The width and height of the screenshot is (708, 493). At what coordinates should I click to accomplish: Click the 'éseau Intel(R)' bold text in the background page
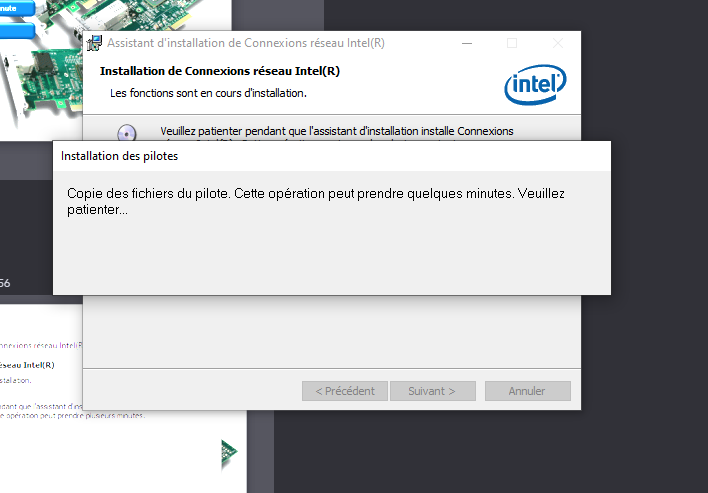click(x=27, y=365)
